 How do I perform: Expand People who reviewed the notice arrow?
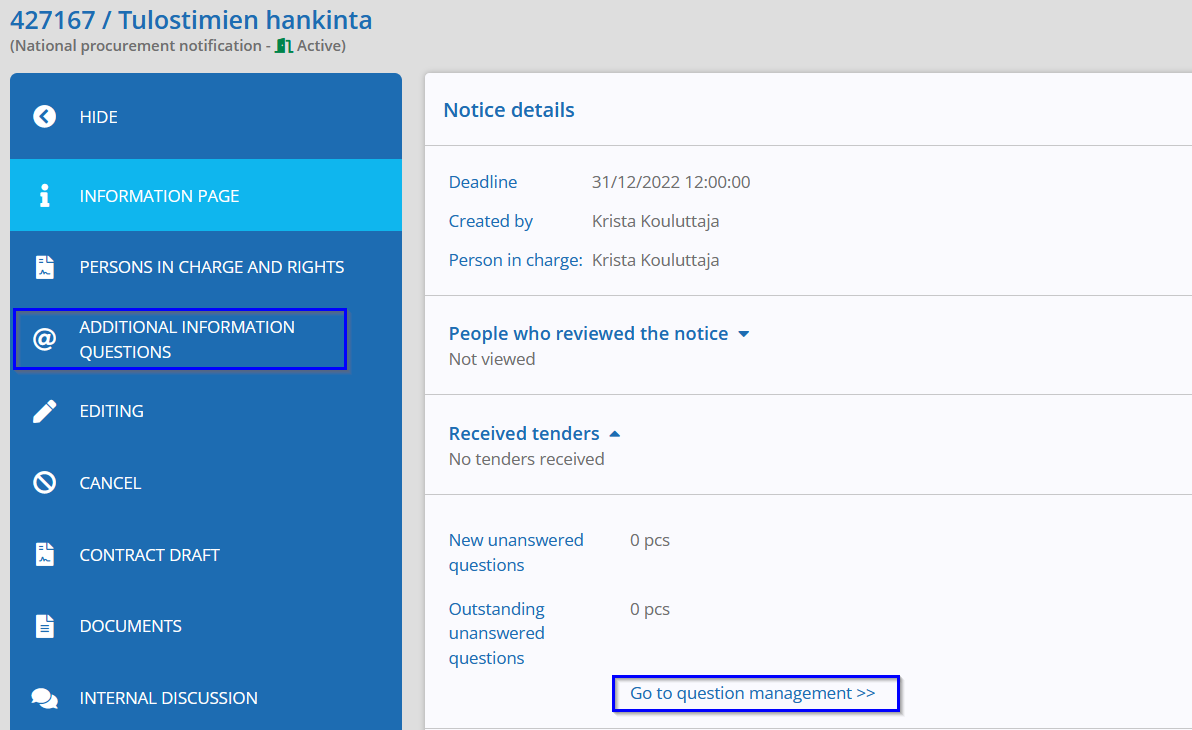pos(743,334)
